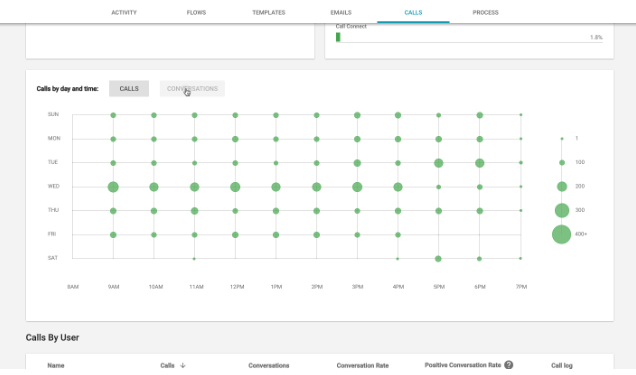Screen dimensions: 636x375
Task: Click the Monday 12PM bubble
Action: pyautogui.click(x=235, y=139)
